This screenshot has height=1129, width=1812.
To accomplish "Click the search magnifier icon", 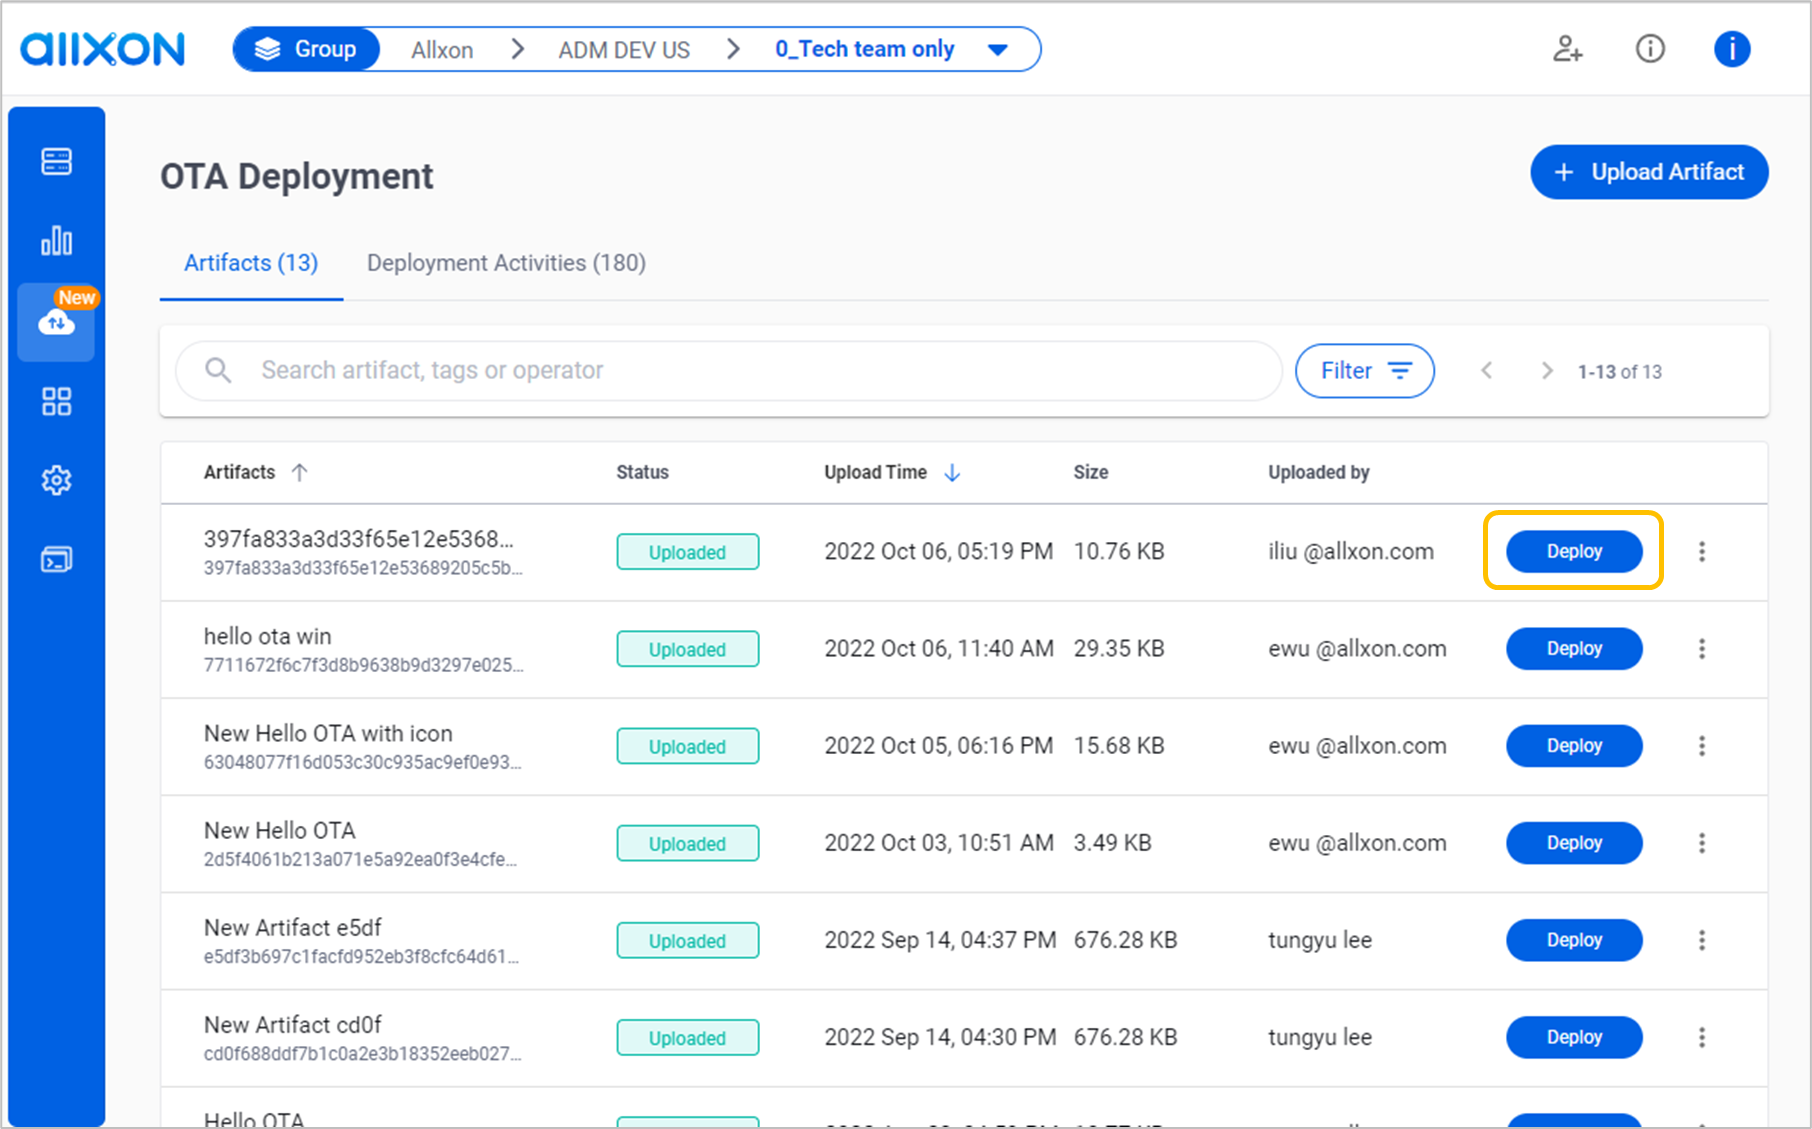I will pos(218,370).
